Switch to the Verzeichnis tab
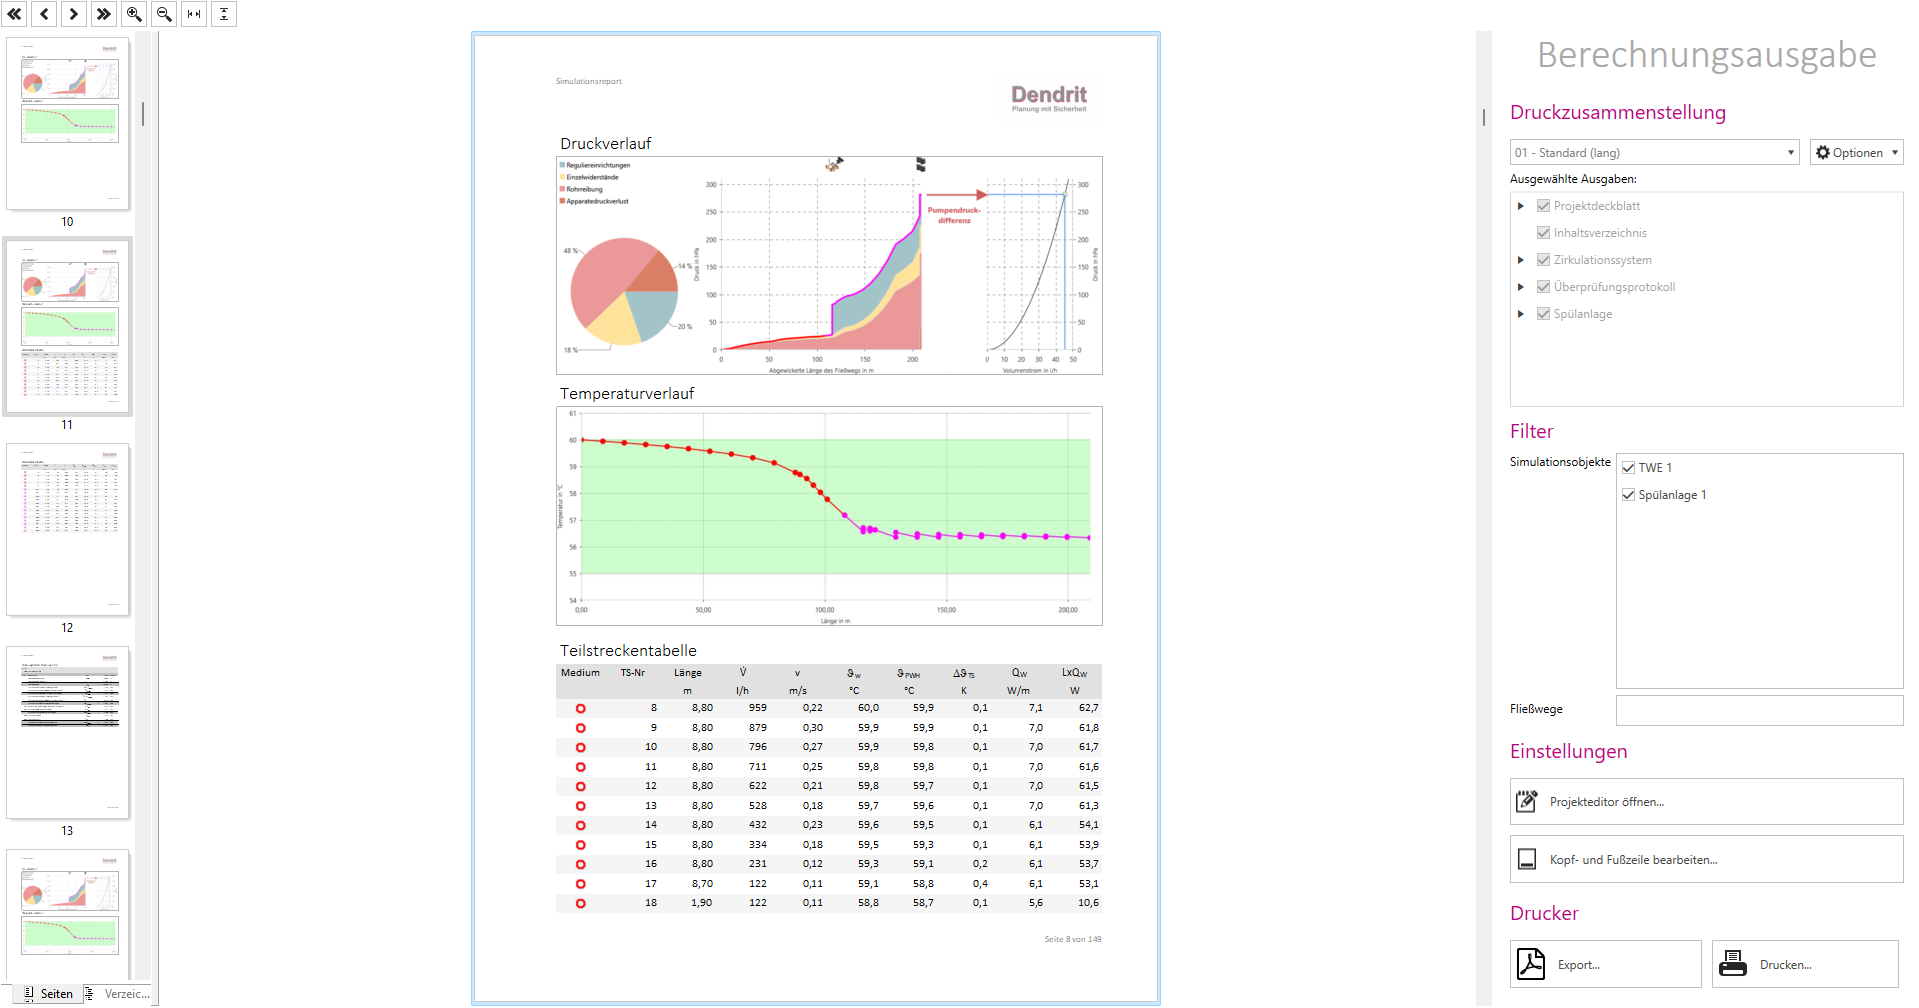 click(x=117, y=993)
